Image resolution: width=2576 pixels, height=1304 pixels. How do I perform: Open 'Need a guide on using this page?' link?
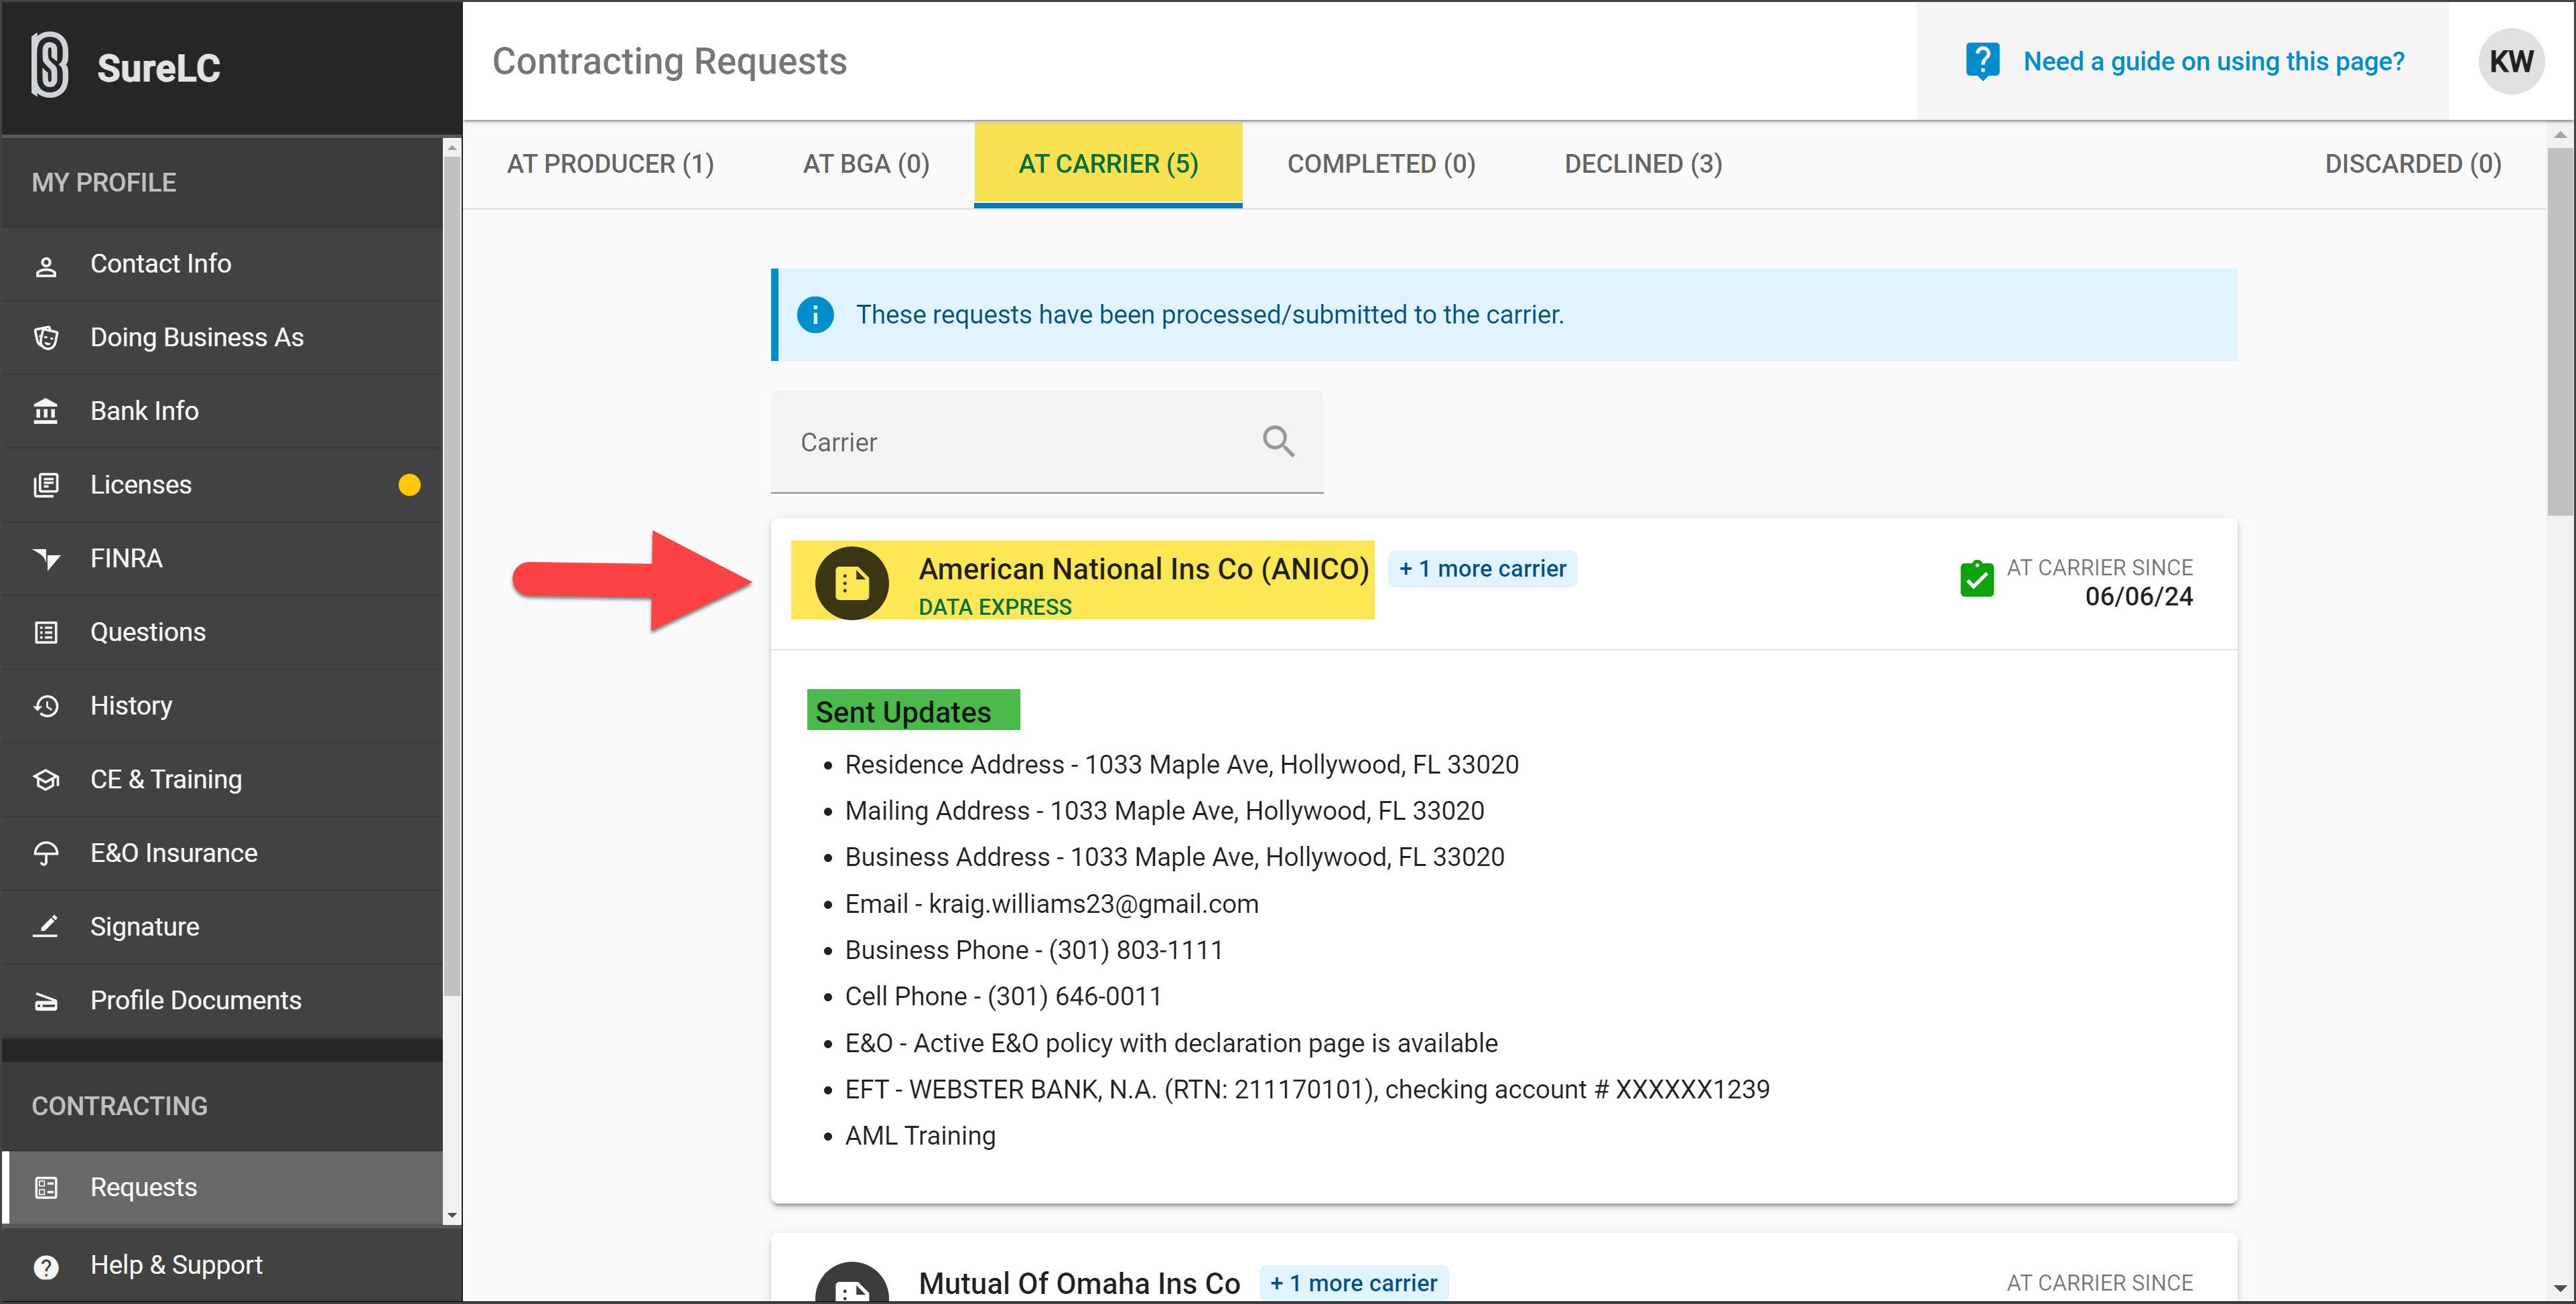coord(2215,61)
